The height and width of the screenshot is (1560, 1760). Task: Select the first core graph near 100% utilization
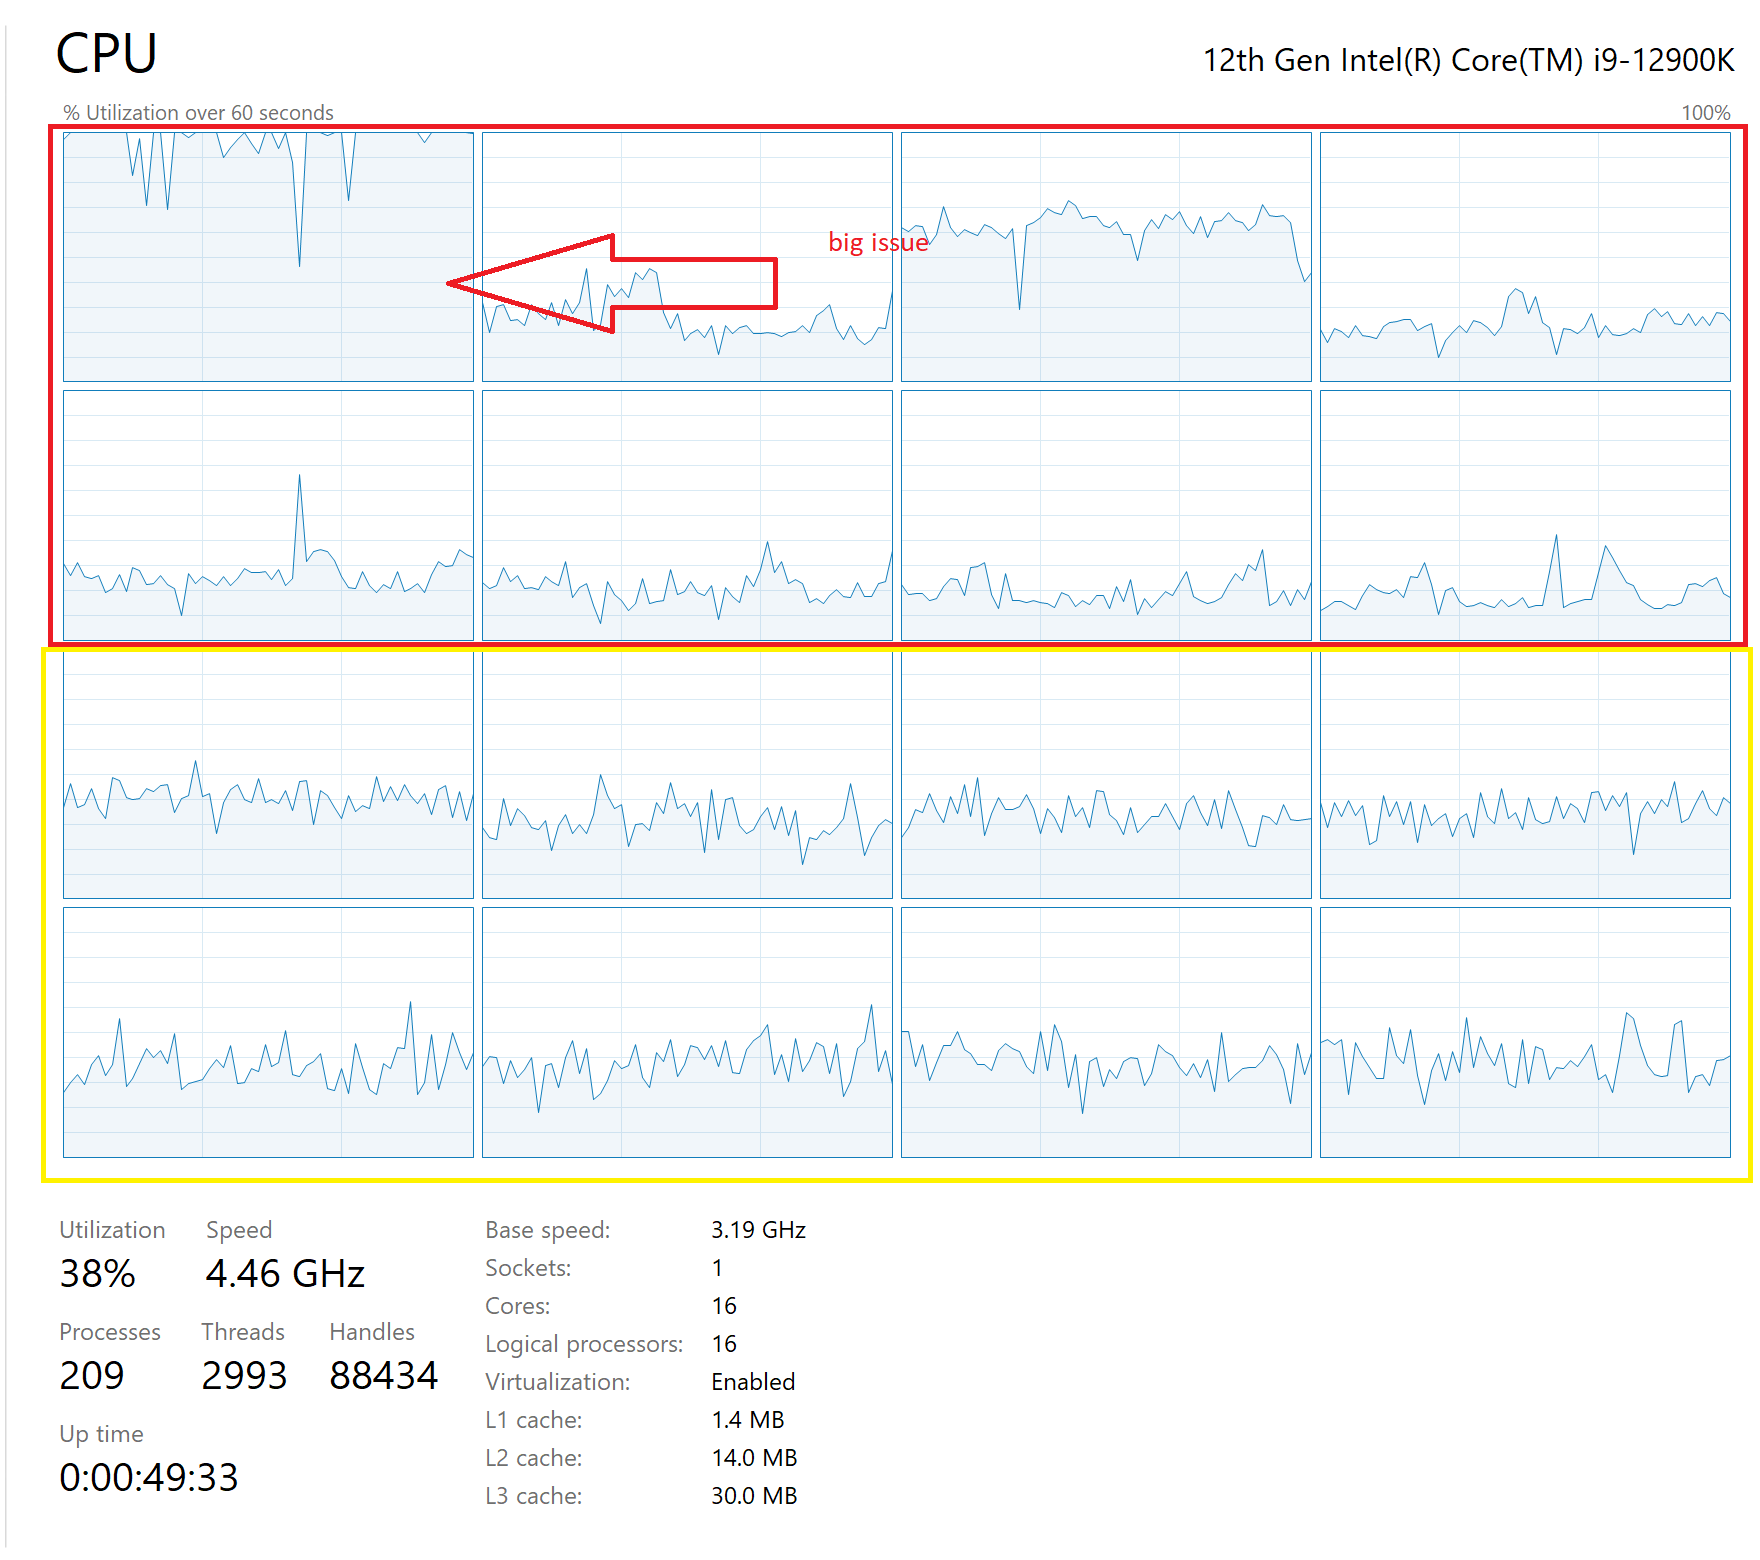coord(268,257)
